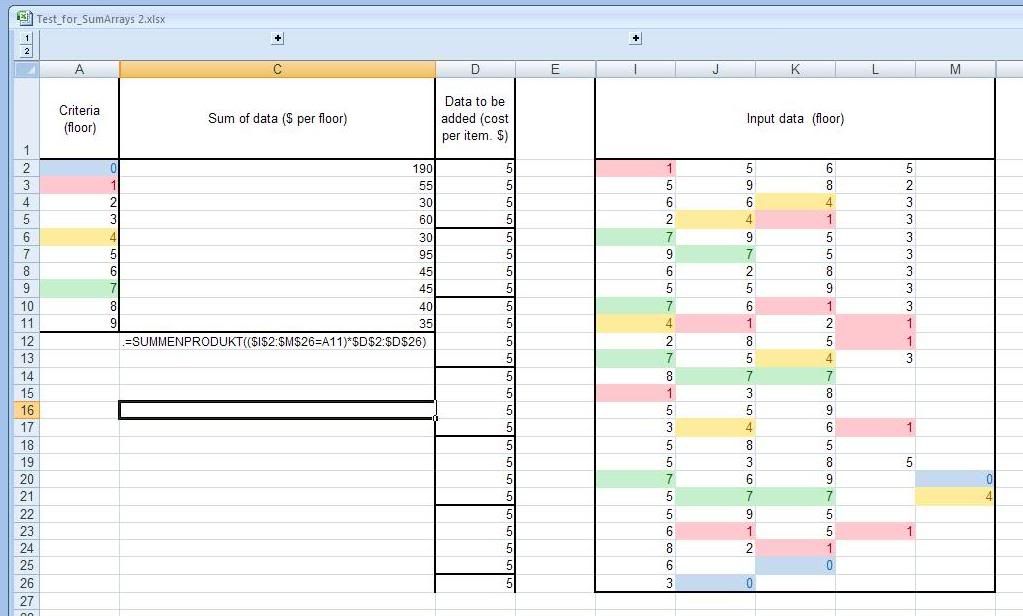Click the blue cell with 0 in J26
Viewport: 1023px width, 616px height.
[716, 583]
